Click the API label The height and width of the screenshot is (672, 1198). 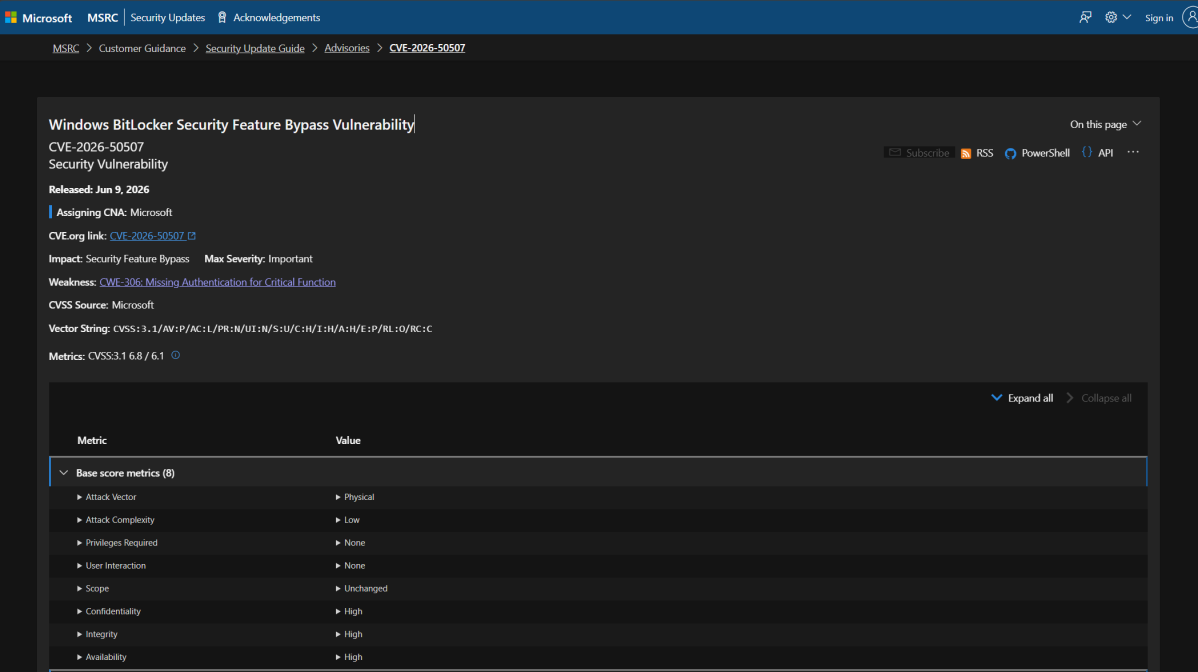coord(1106,153)
